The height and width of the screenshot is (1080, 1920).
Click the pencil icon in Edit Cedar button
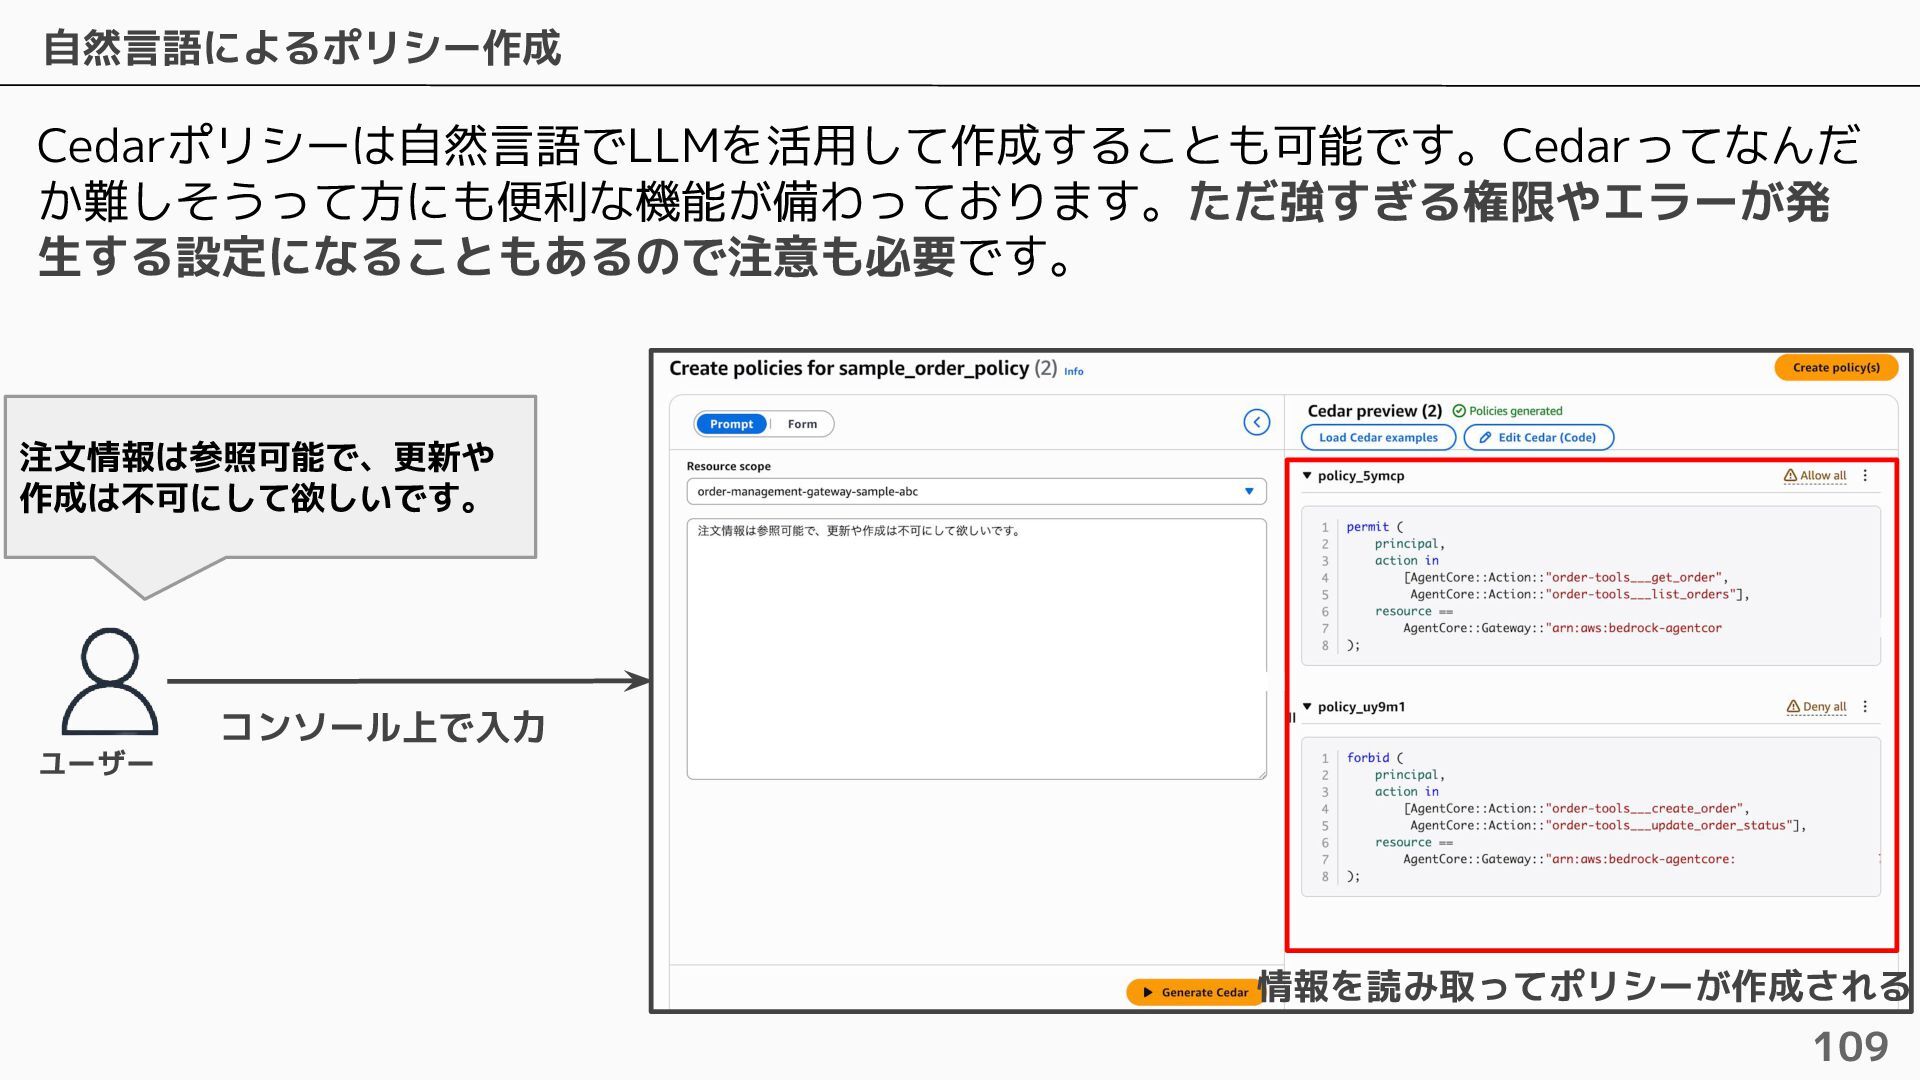[x=1485, y=438]
